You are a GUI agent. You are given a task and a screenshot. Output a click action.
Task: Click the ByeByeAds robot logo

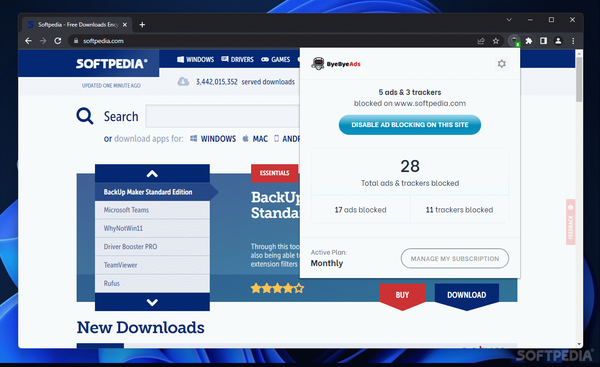click(318, 64)
